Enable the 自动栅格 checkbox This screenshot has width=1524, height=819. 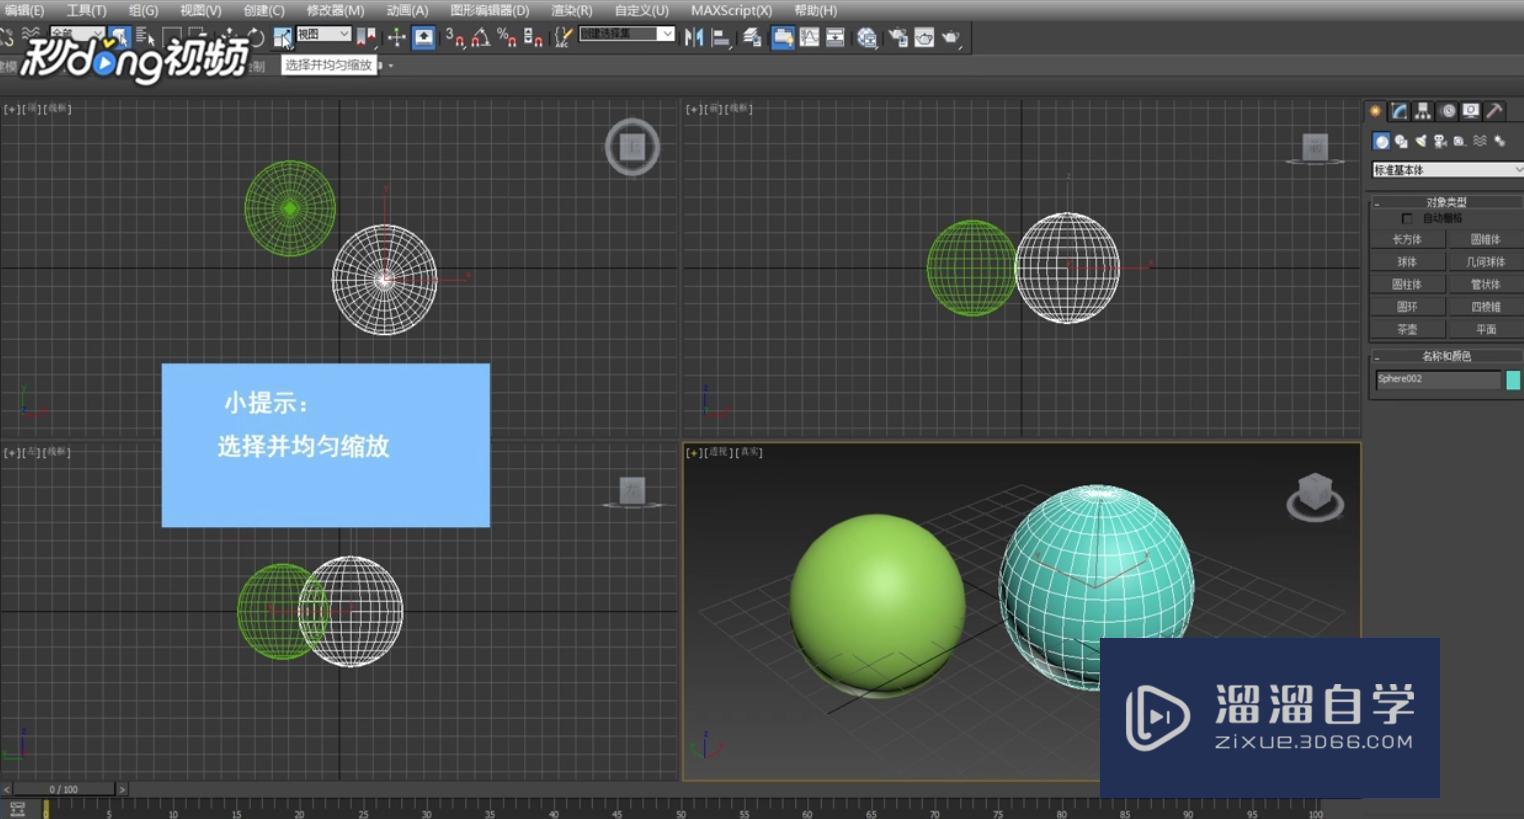click(x=1407, y=218)
